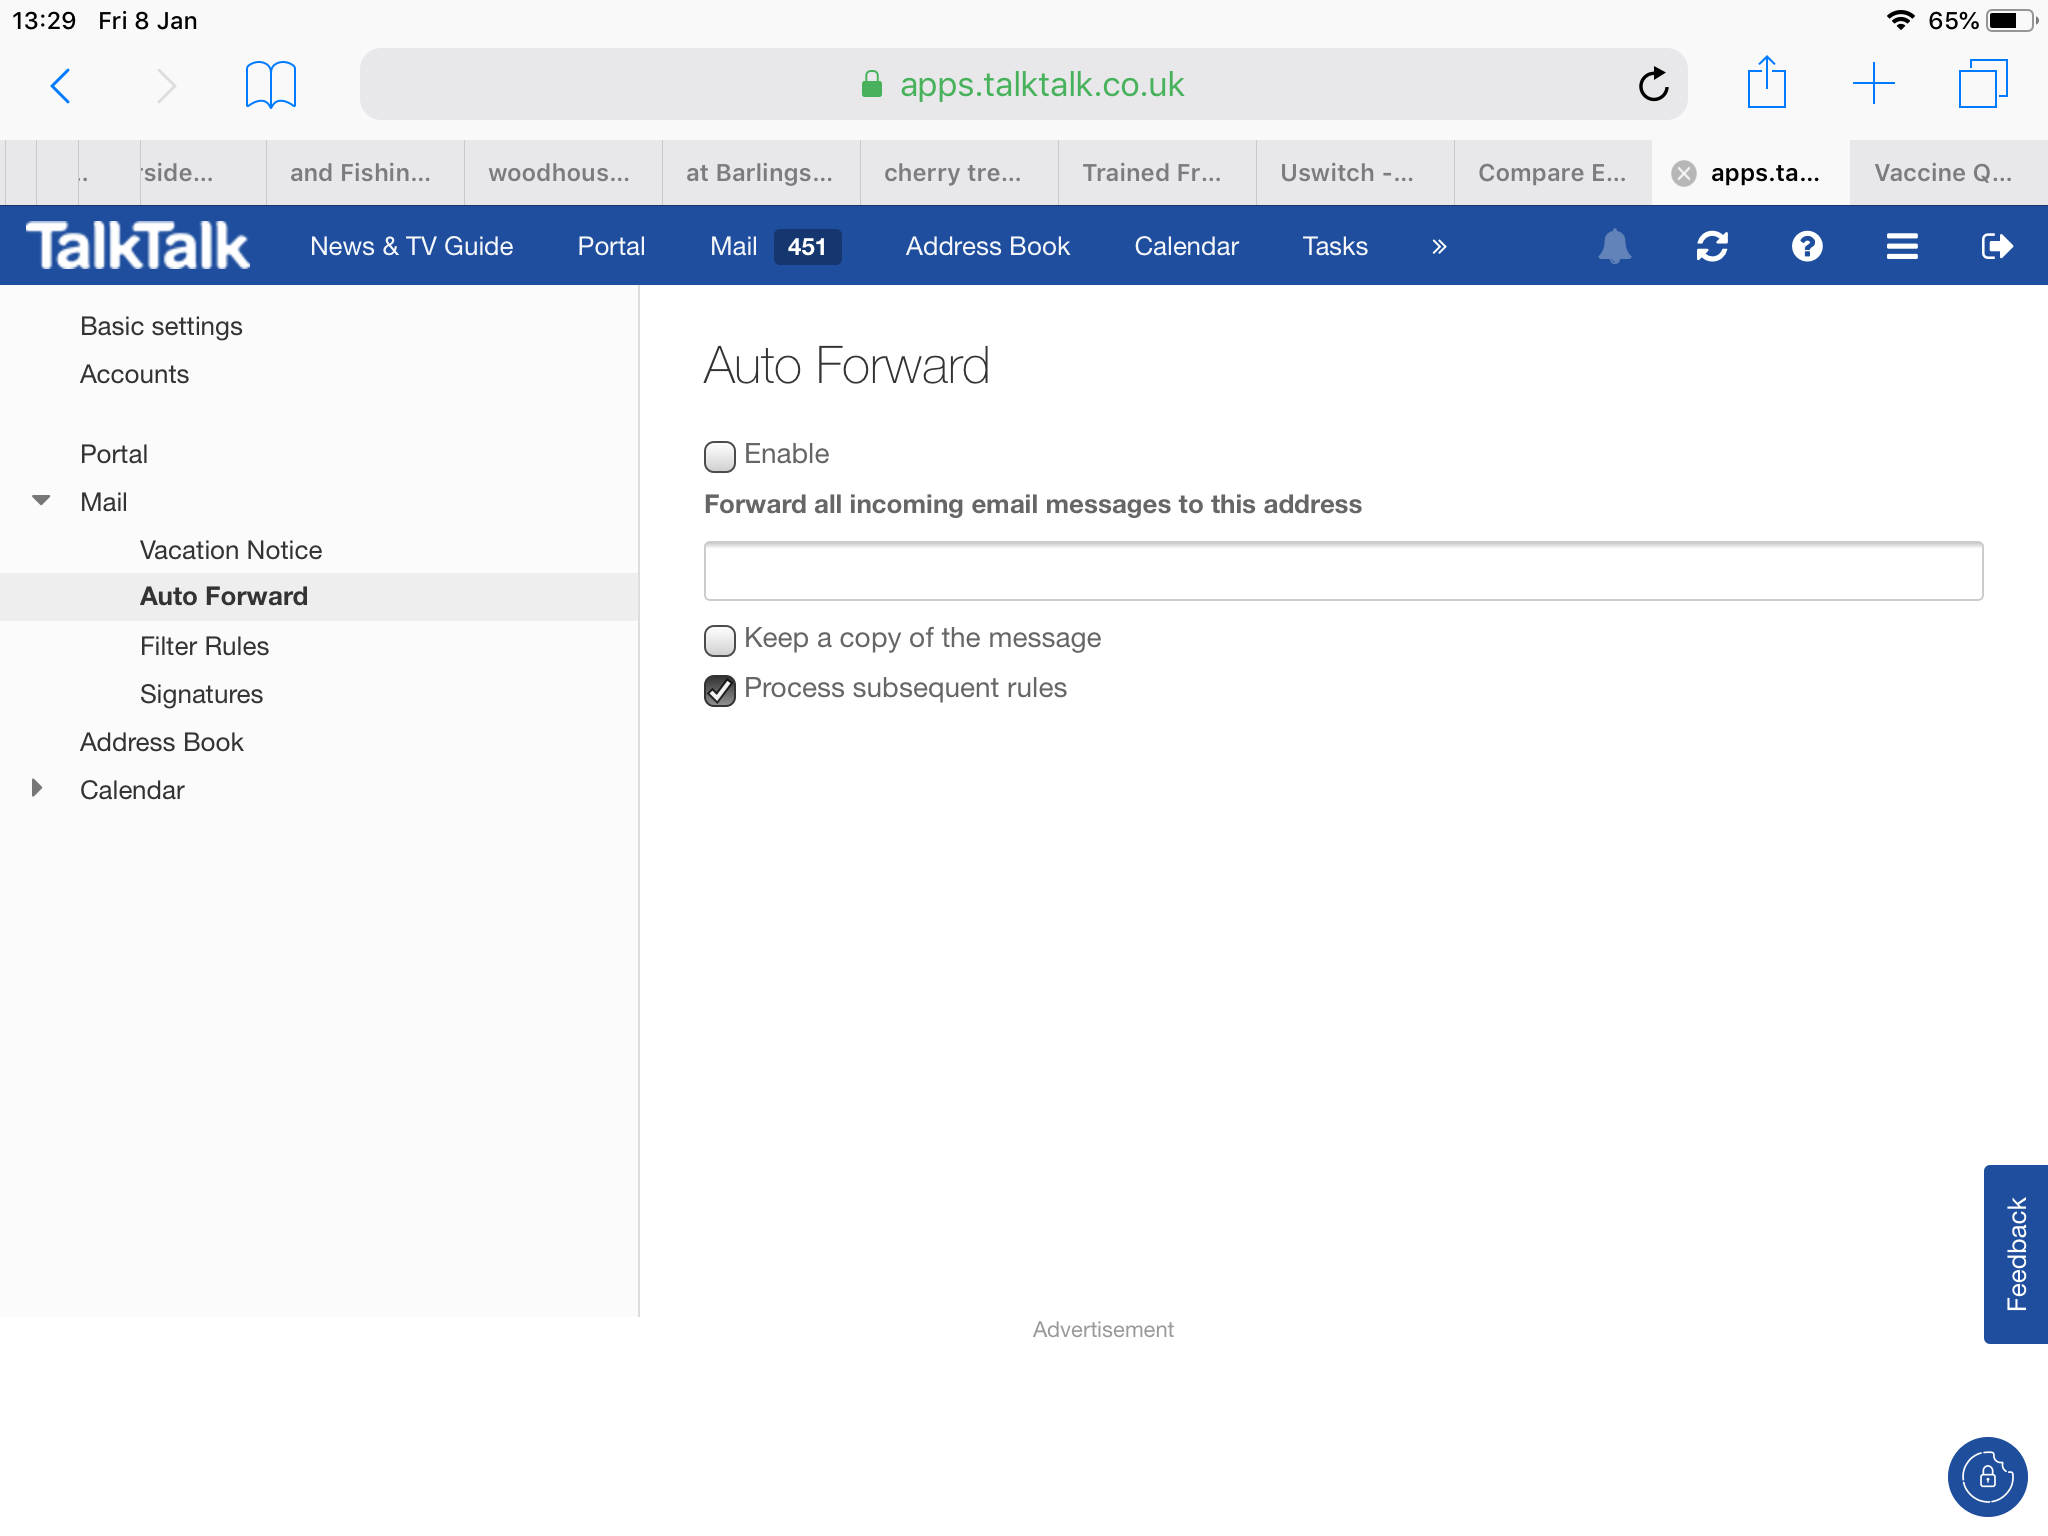This screenshot has width=2048, height=1536.
Task: Click the sign out icon
Action: pyautogui.click(x=1996, y=246)
